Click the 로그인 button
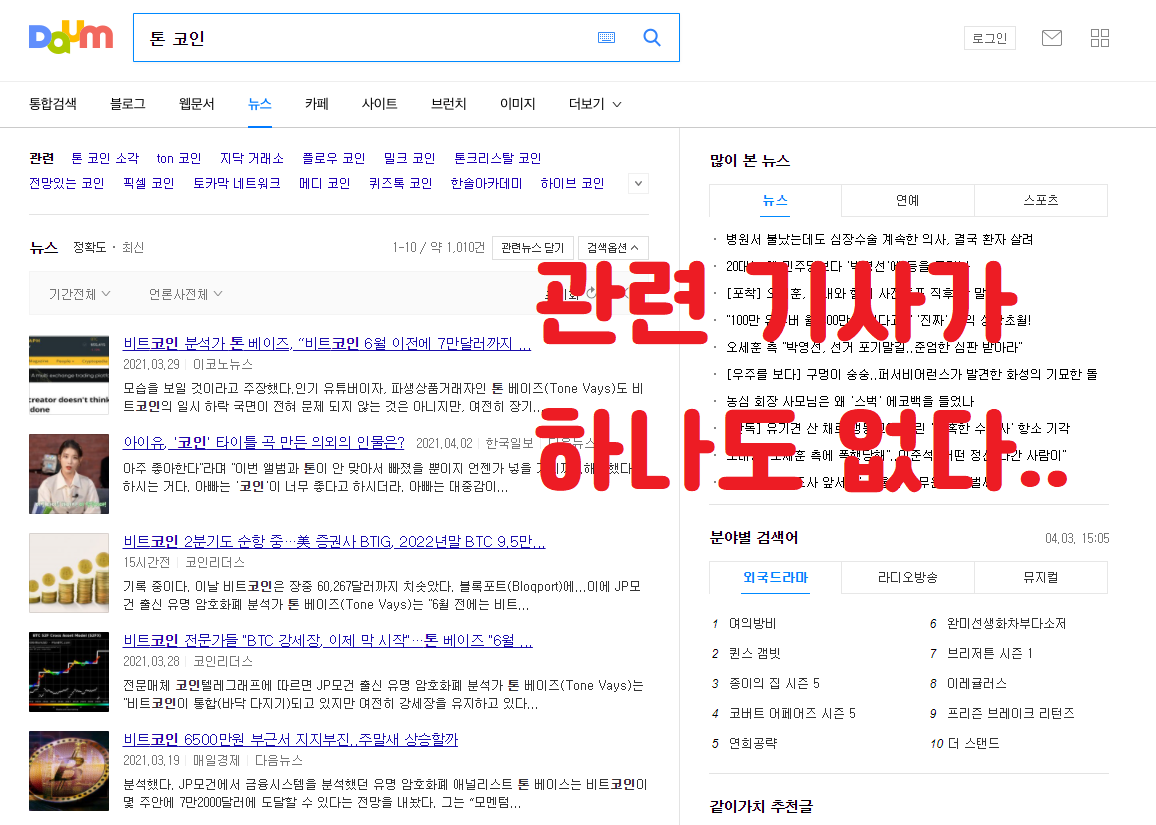1156x825 pixels. 989,38
